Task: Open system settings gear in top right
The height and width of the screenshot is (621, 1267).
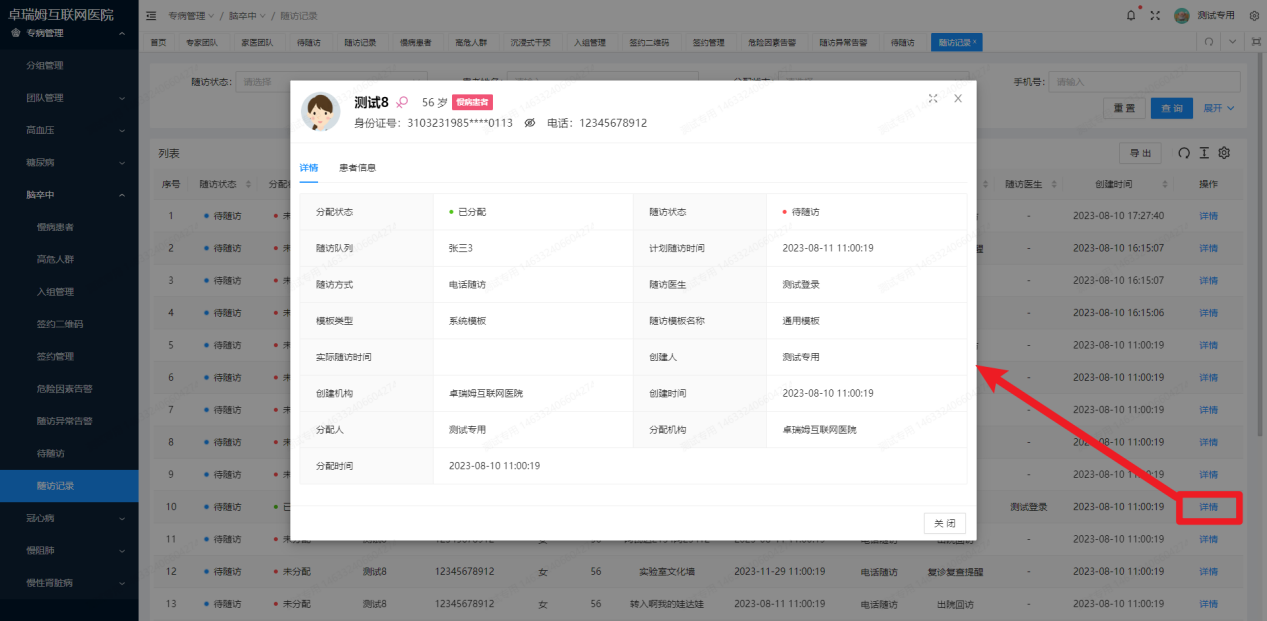Action: [x=1254, y=15]
